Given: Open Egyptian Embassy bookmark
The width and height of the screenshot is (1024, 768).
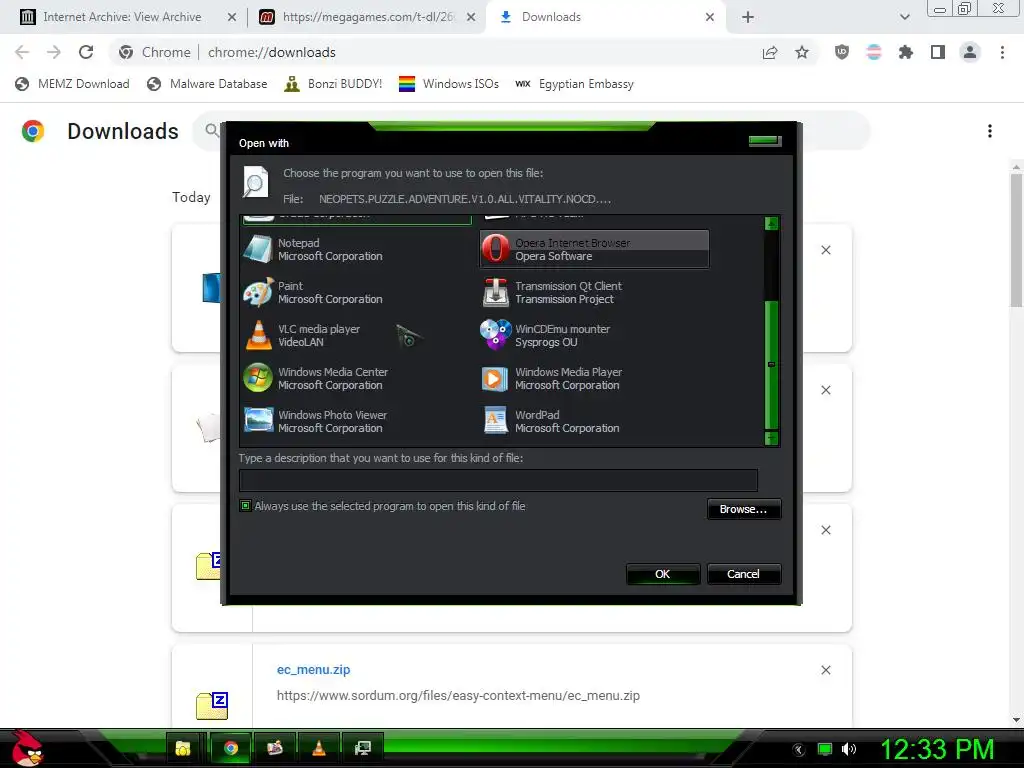Looking at the screenshot, I should pos(574,84).
